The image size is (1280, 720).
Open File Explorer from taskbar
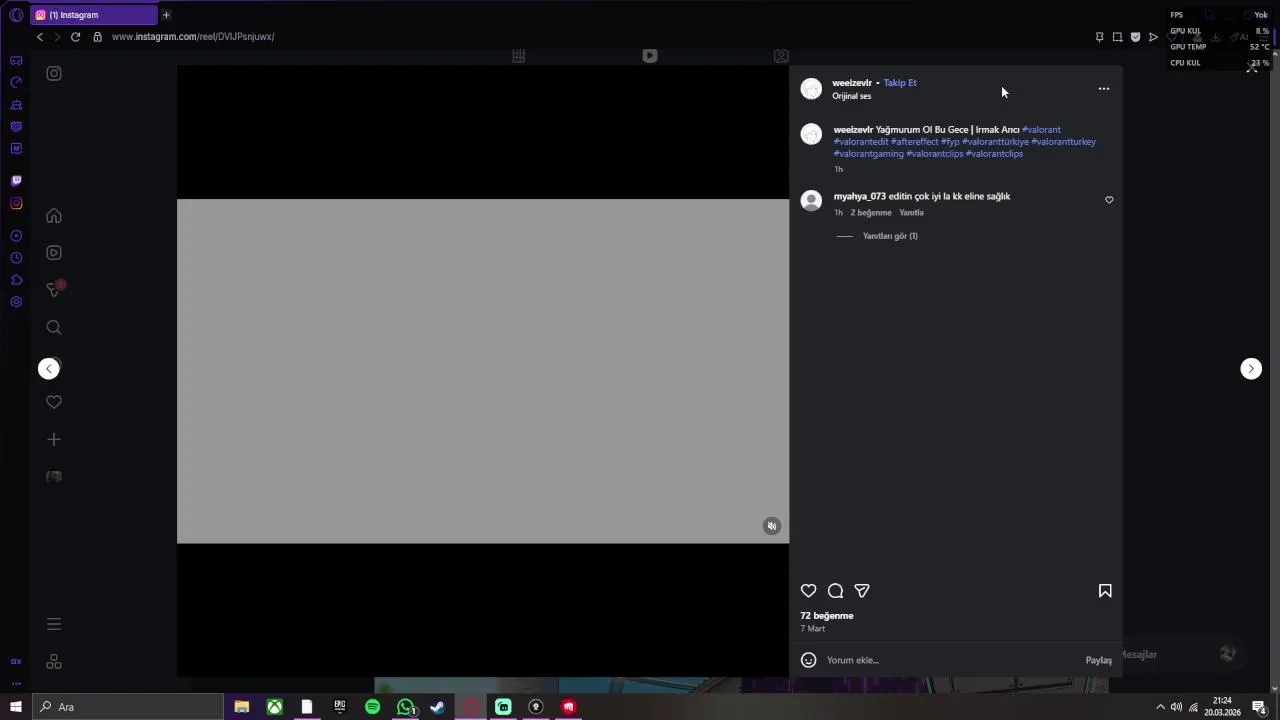[x=242, y=707]
